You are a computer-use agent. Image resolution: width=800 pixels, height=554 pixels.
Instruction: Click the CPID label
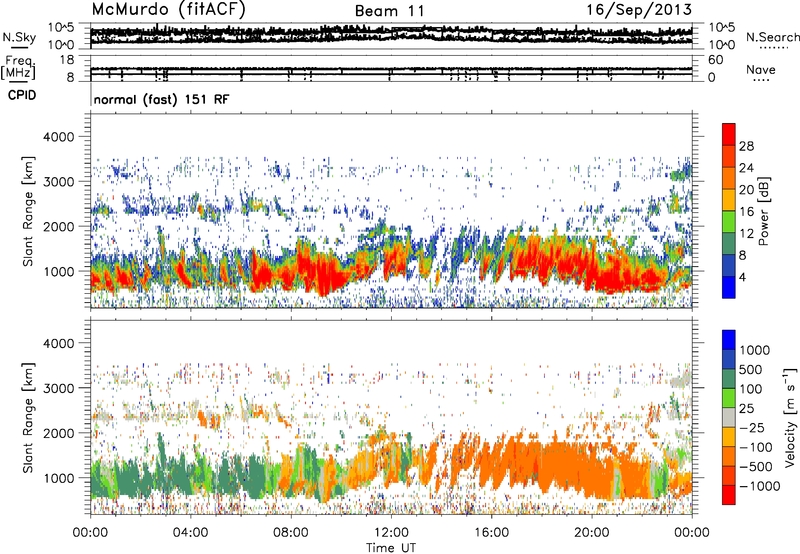pyautogui.click(x=22, y=95)
